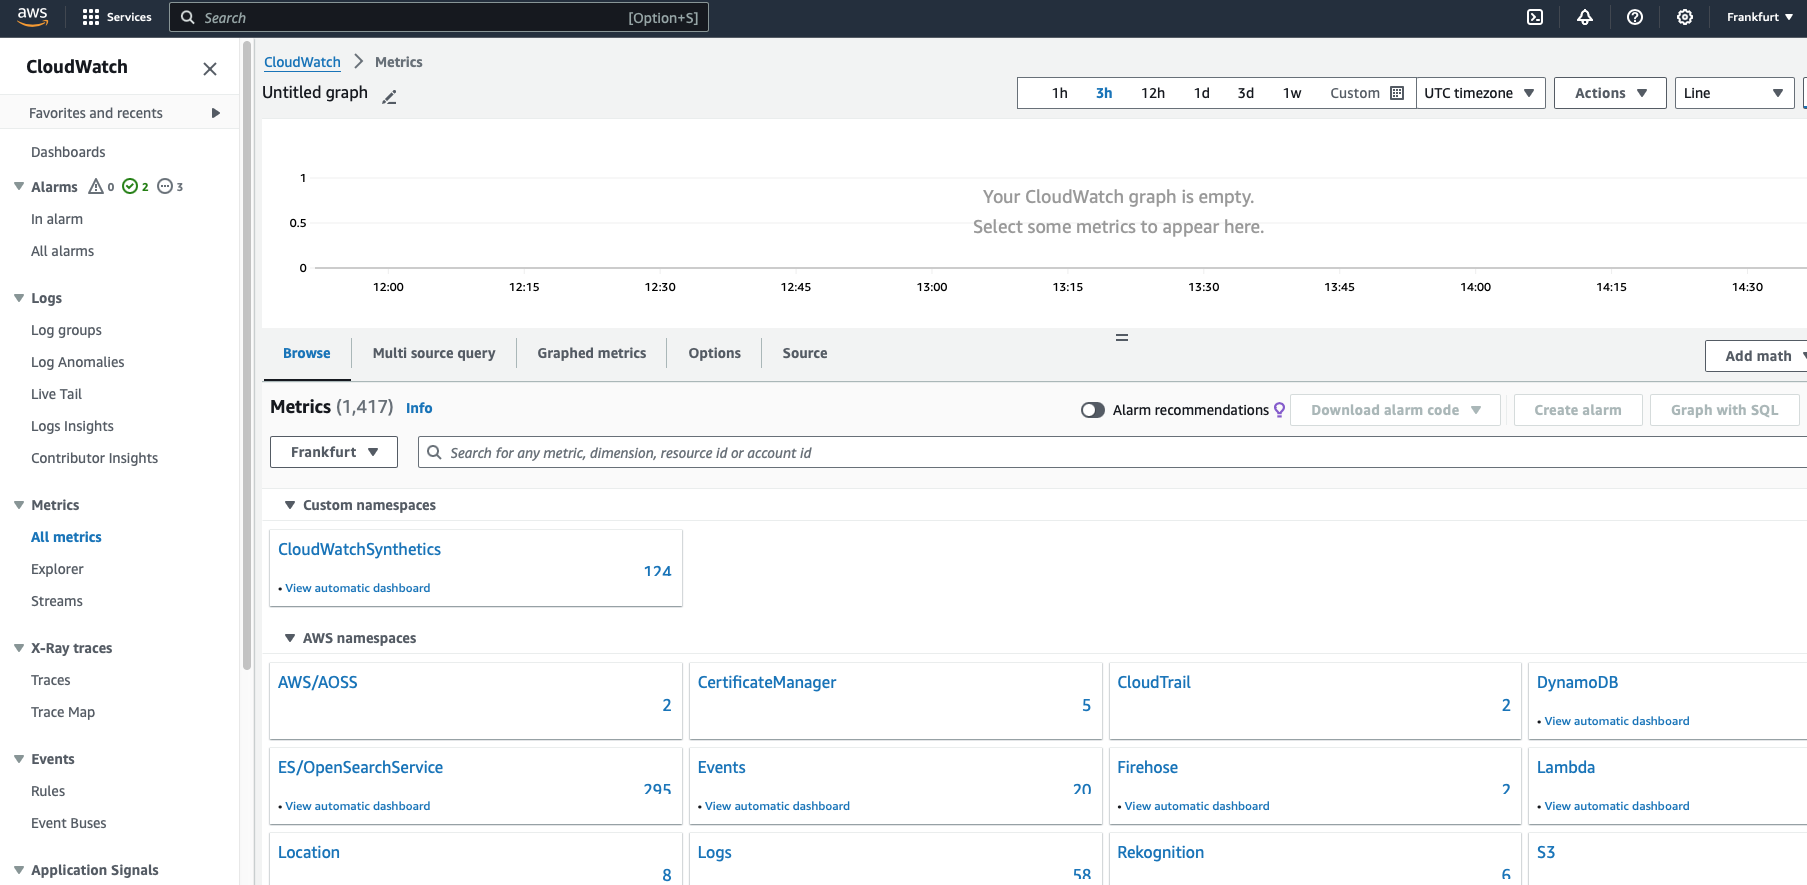Open the AWS home logo
Screen dimensions: 1807x885
32,17
